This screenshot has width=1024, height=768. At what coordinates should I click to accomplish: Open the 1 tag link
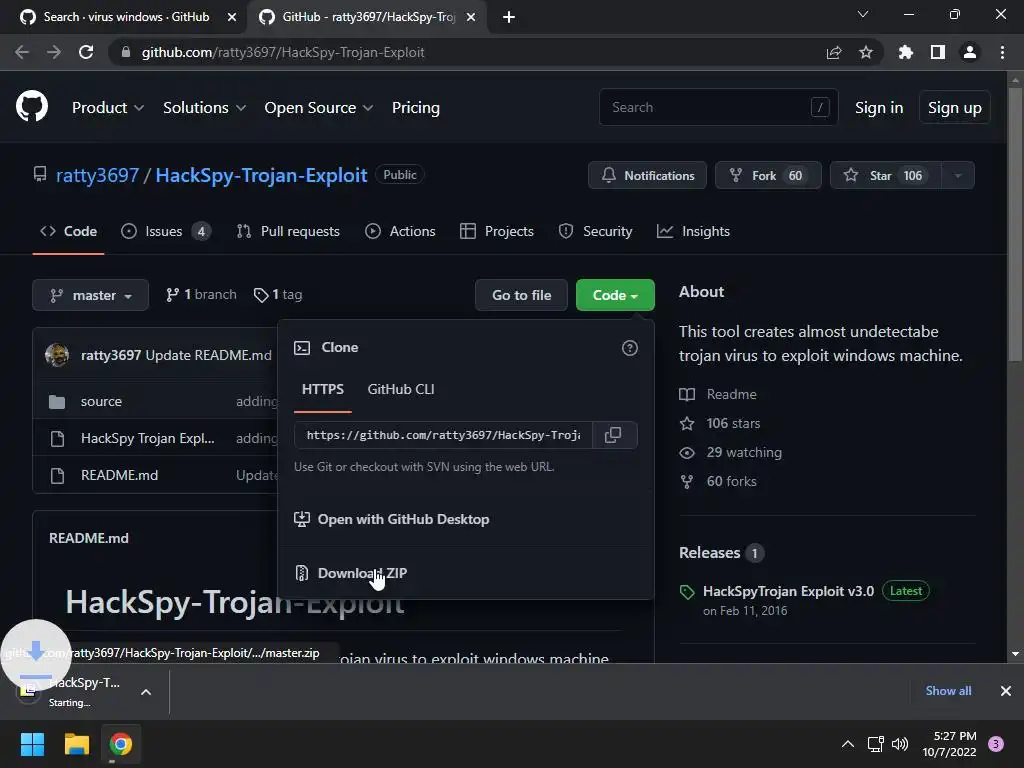(278, 295)
